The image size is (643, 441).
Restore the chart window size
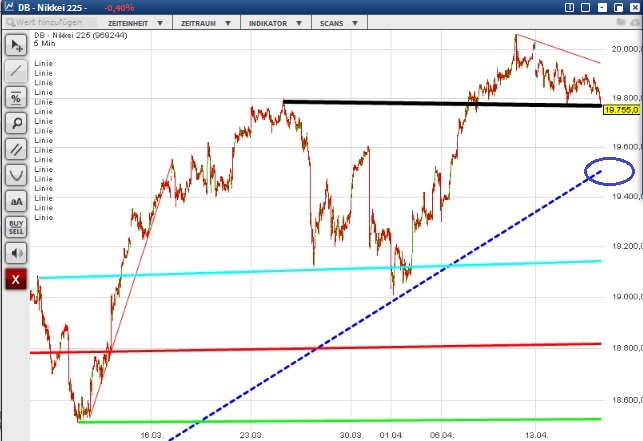pos(618,7)
